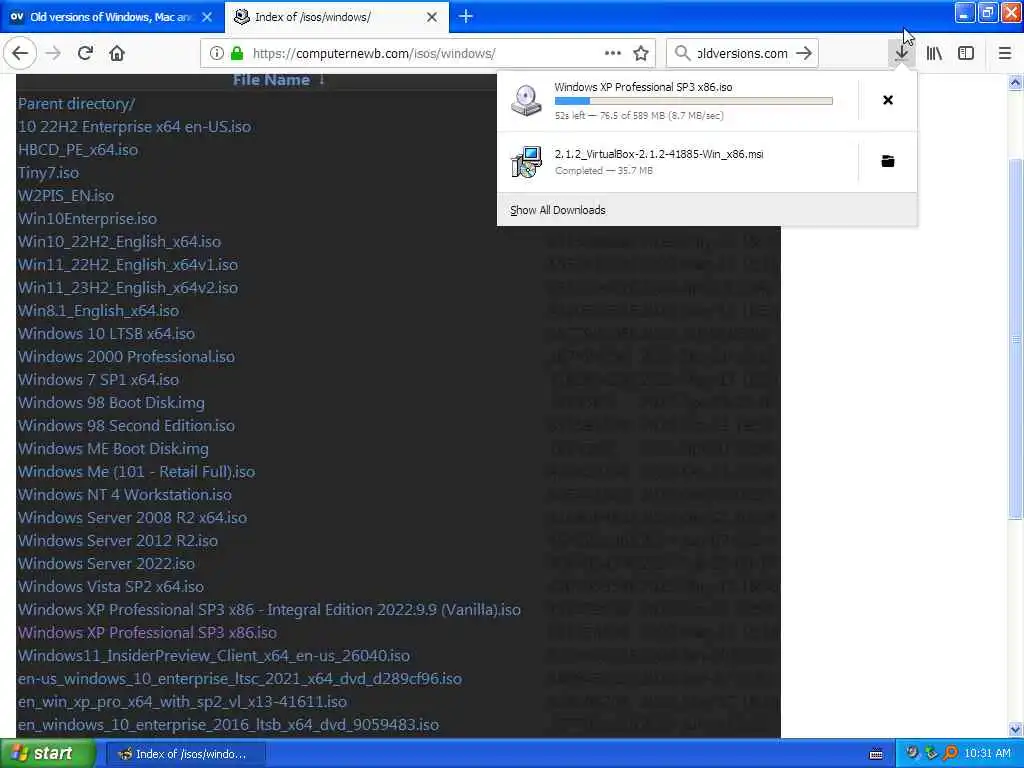Screen dimensions: 1024x768
Task: Click Windows 10 LTSB x64.iso
Action: point(106,334)
